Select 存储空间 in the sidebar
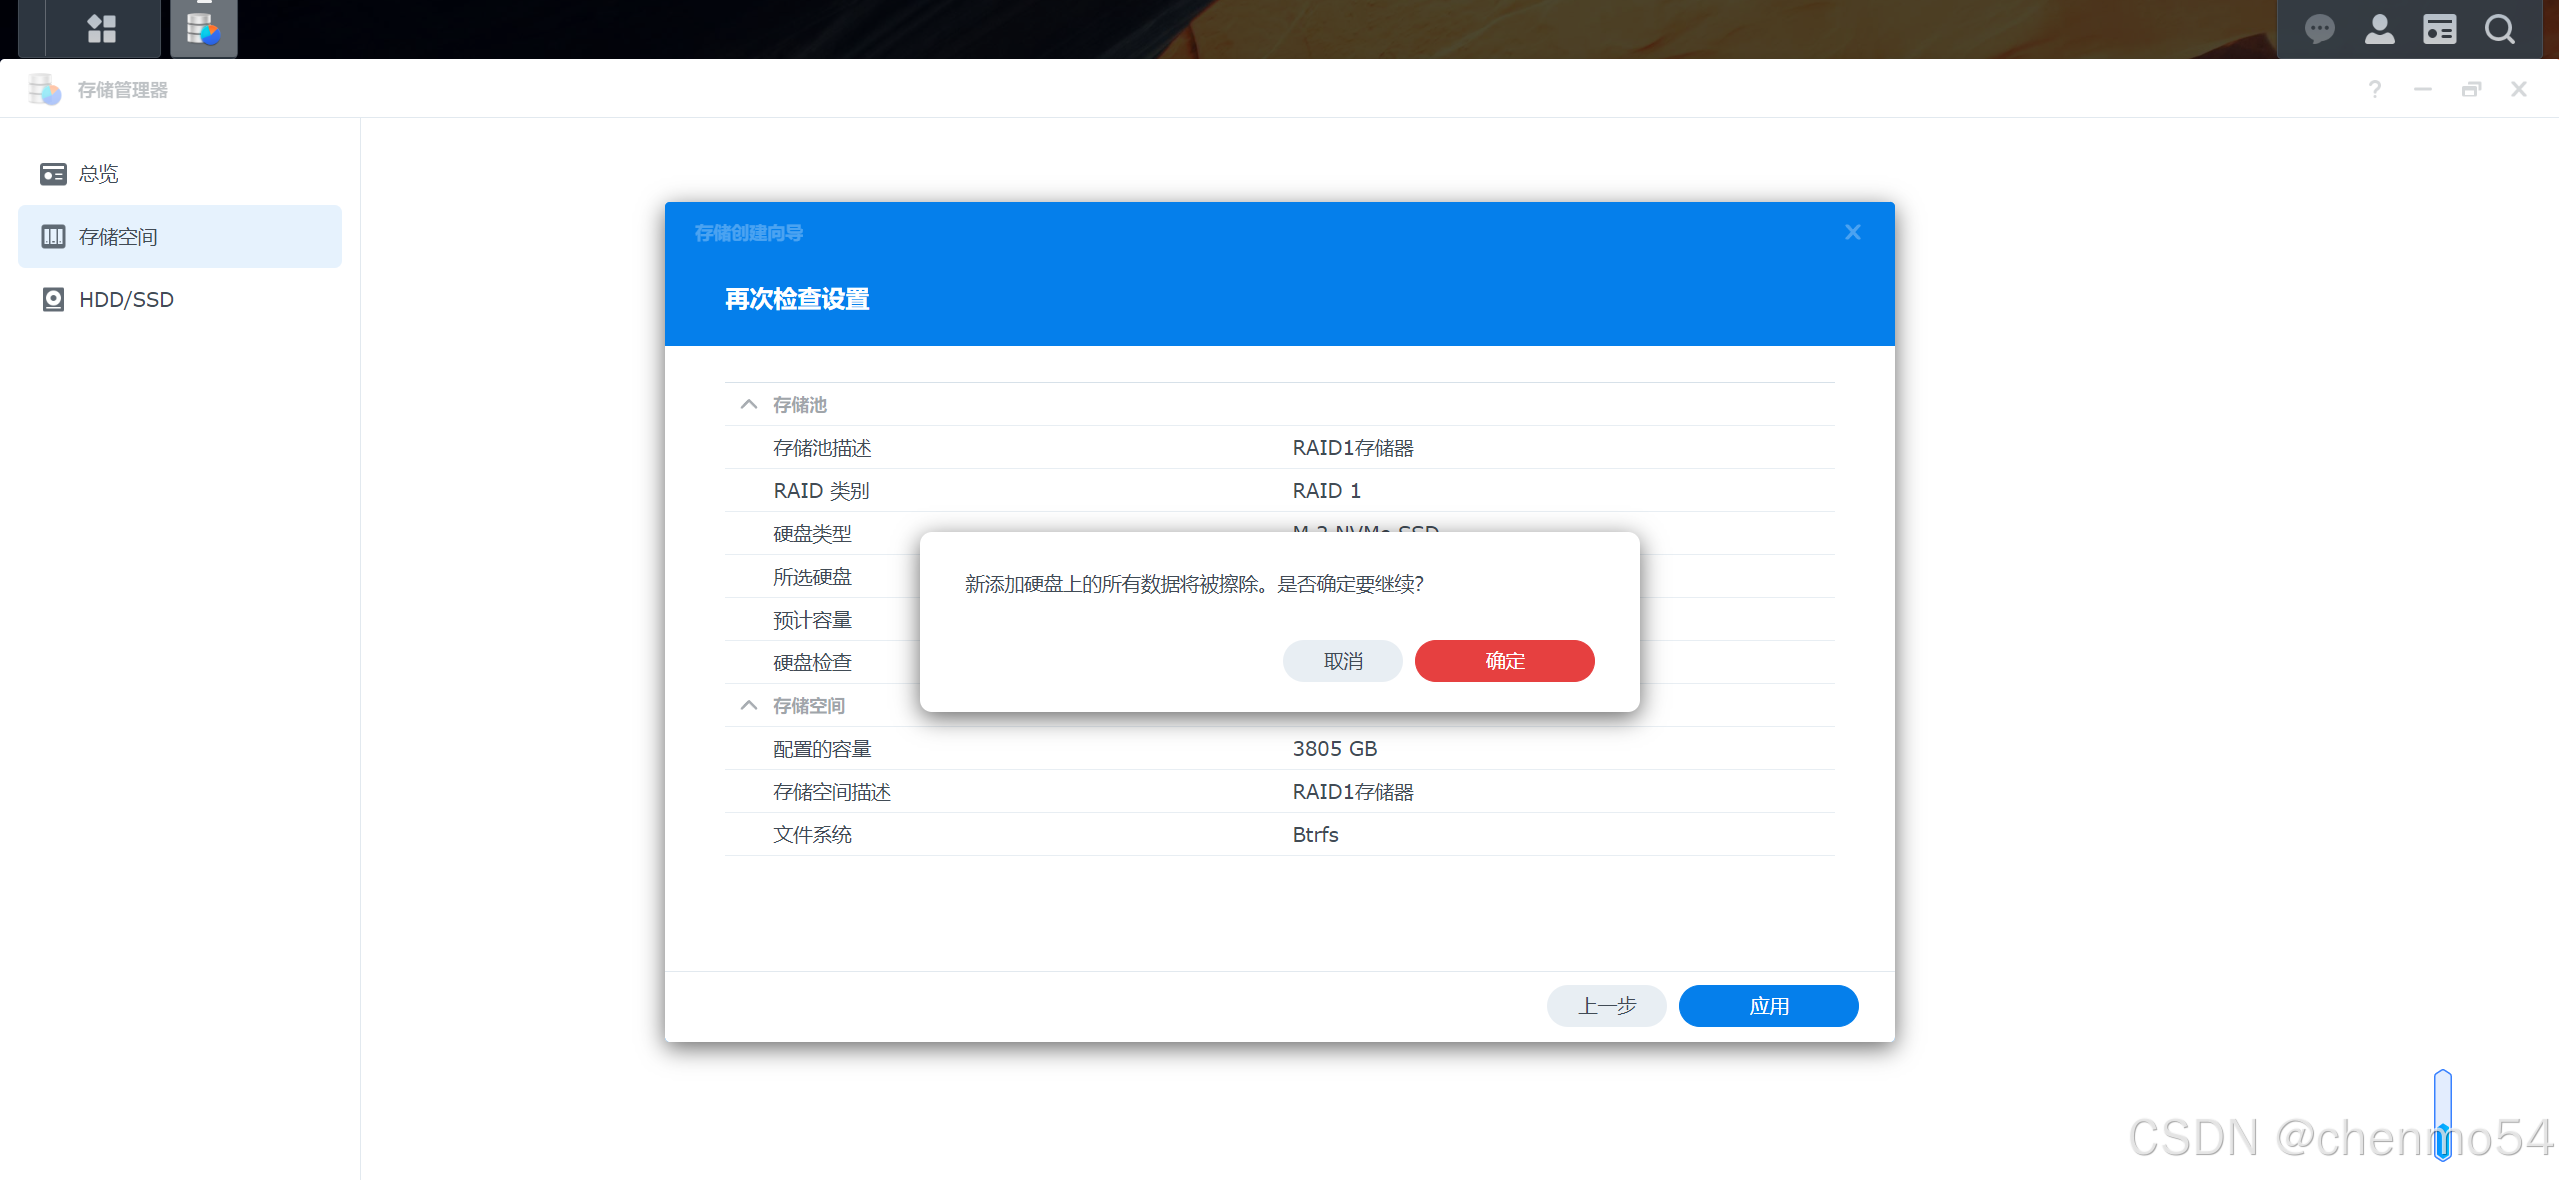 click(x=118, y=237)
